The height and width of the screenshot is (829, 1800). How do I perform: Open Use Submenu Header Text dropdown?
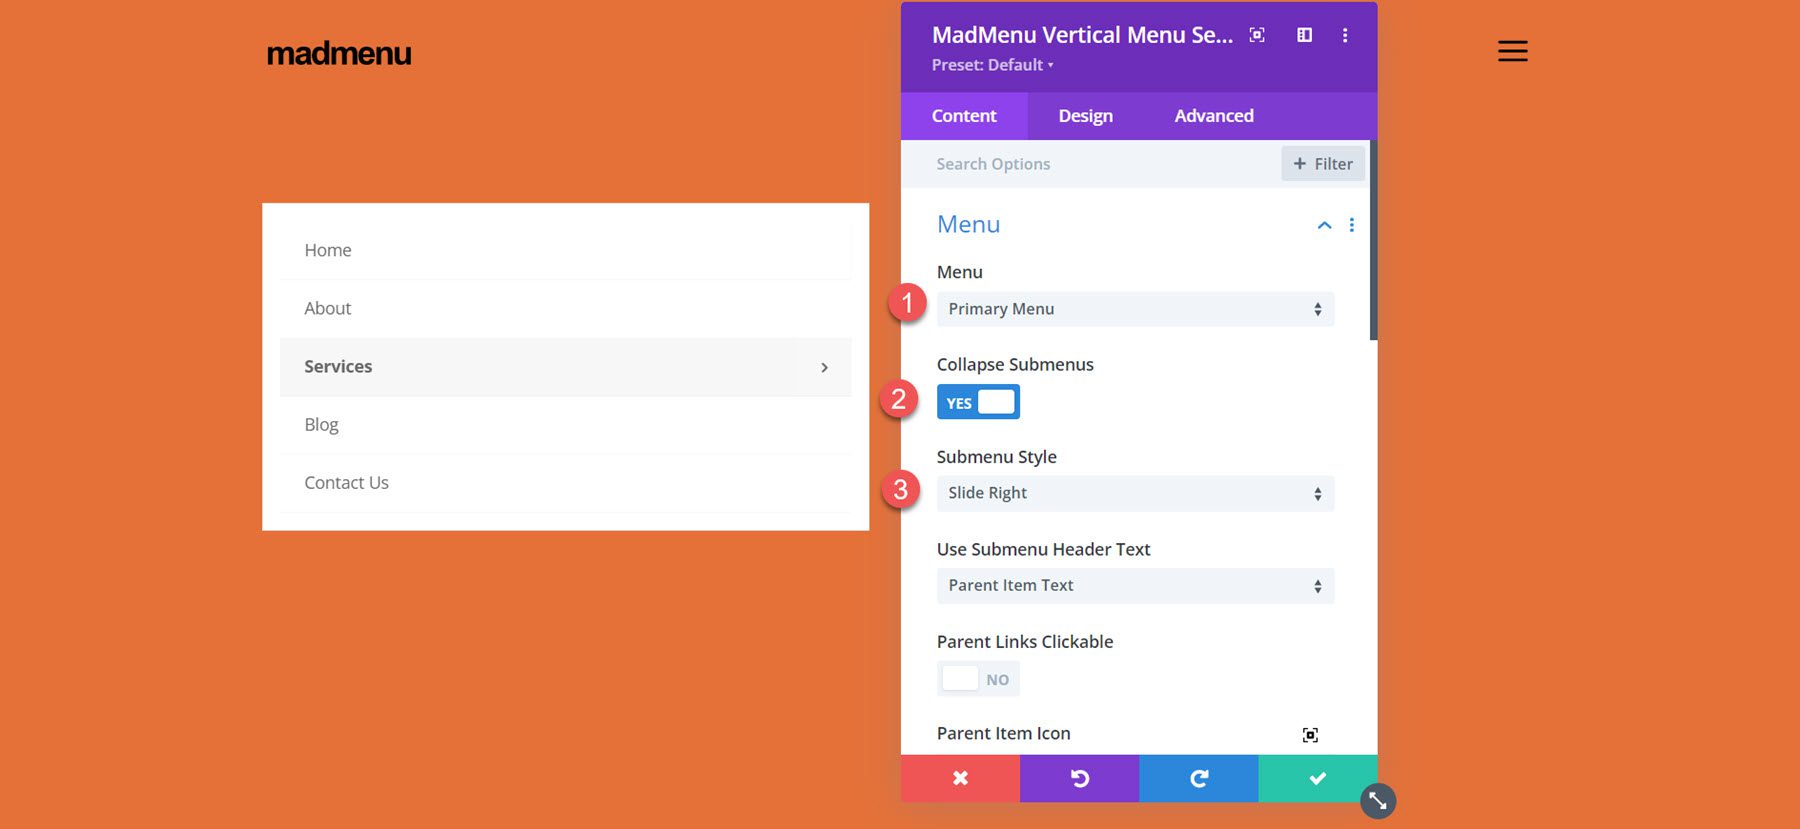pos(1135,586)
